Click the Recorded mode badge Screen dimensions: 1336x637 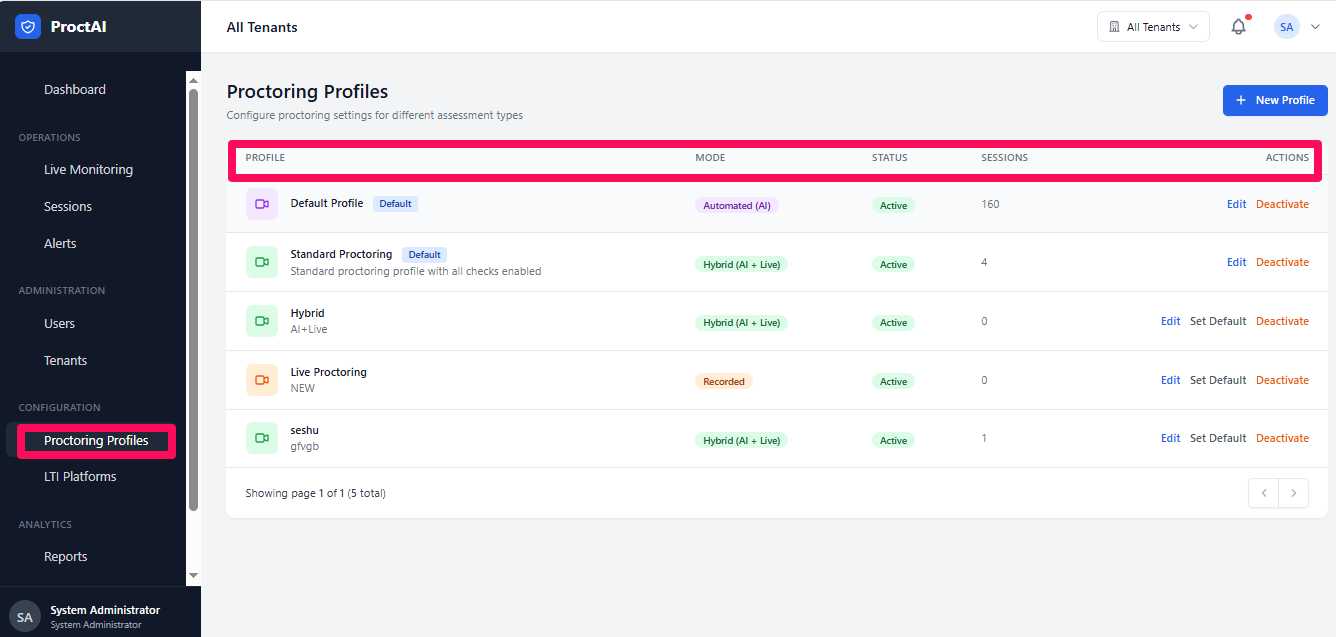point(724,381)
